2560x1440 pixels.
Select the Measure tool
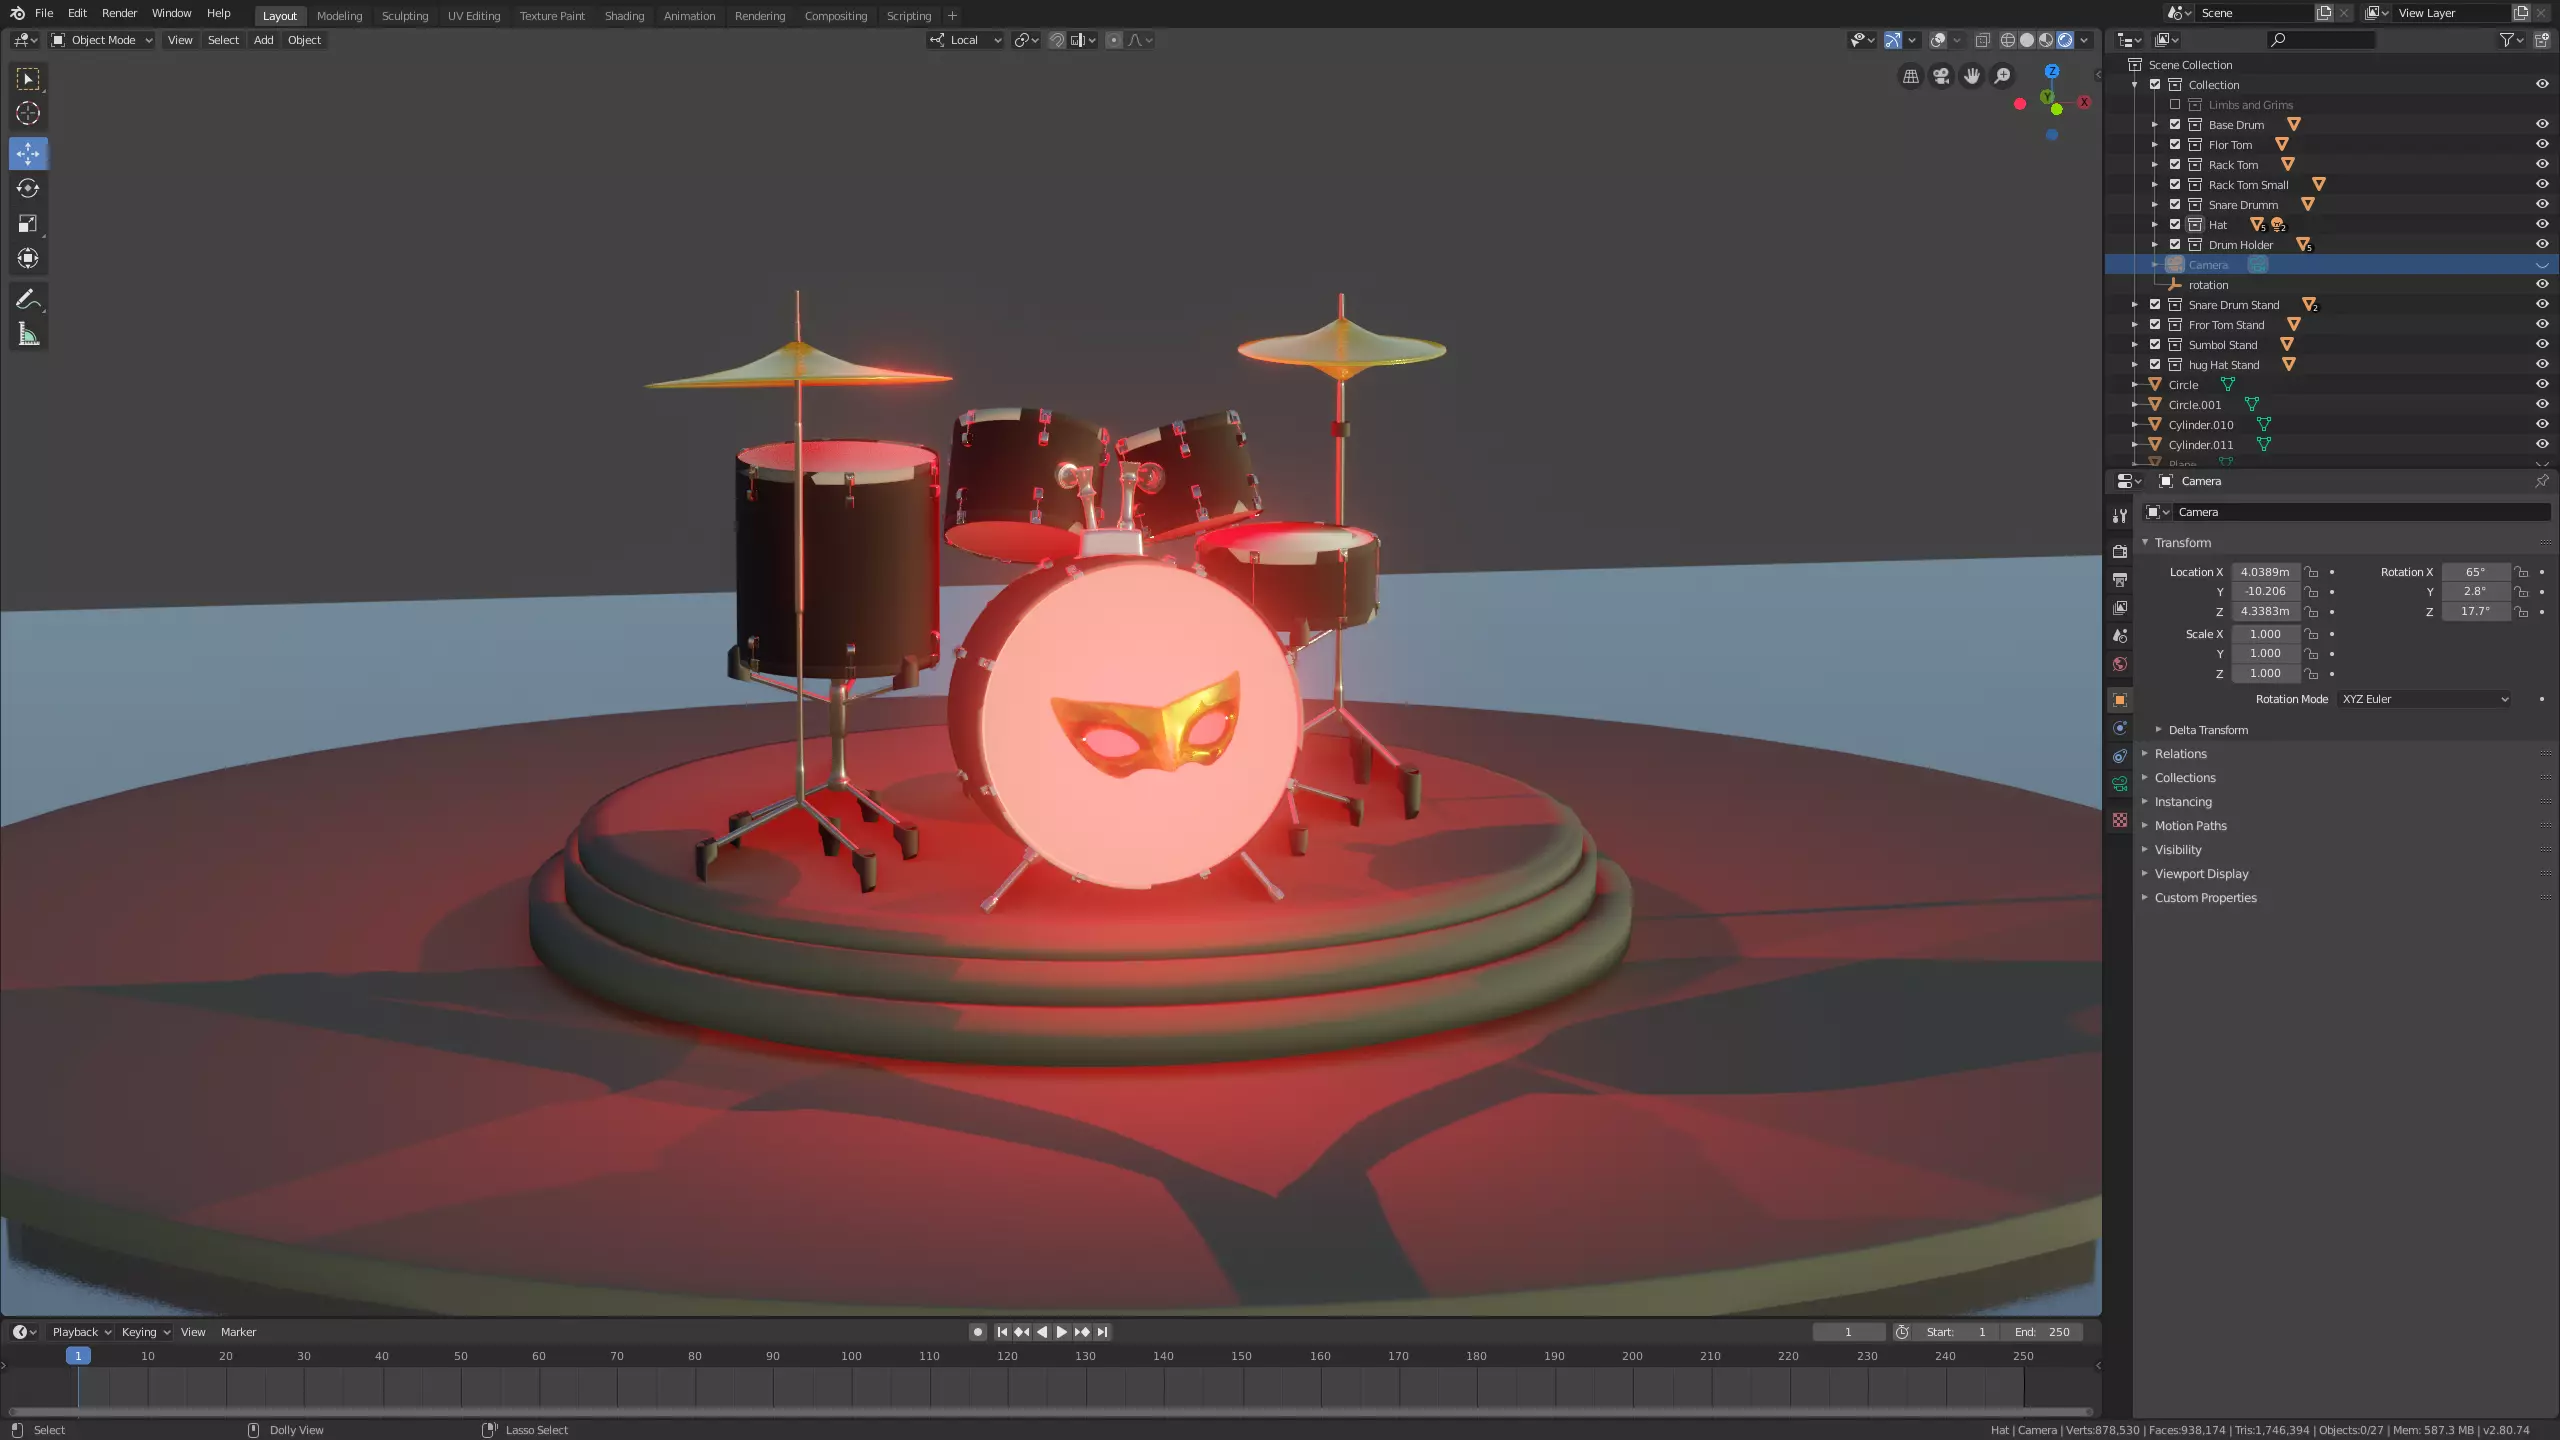tap(28, 335)
